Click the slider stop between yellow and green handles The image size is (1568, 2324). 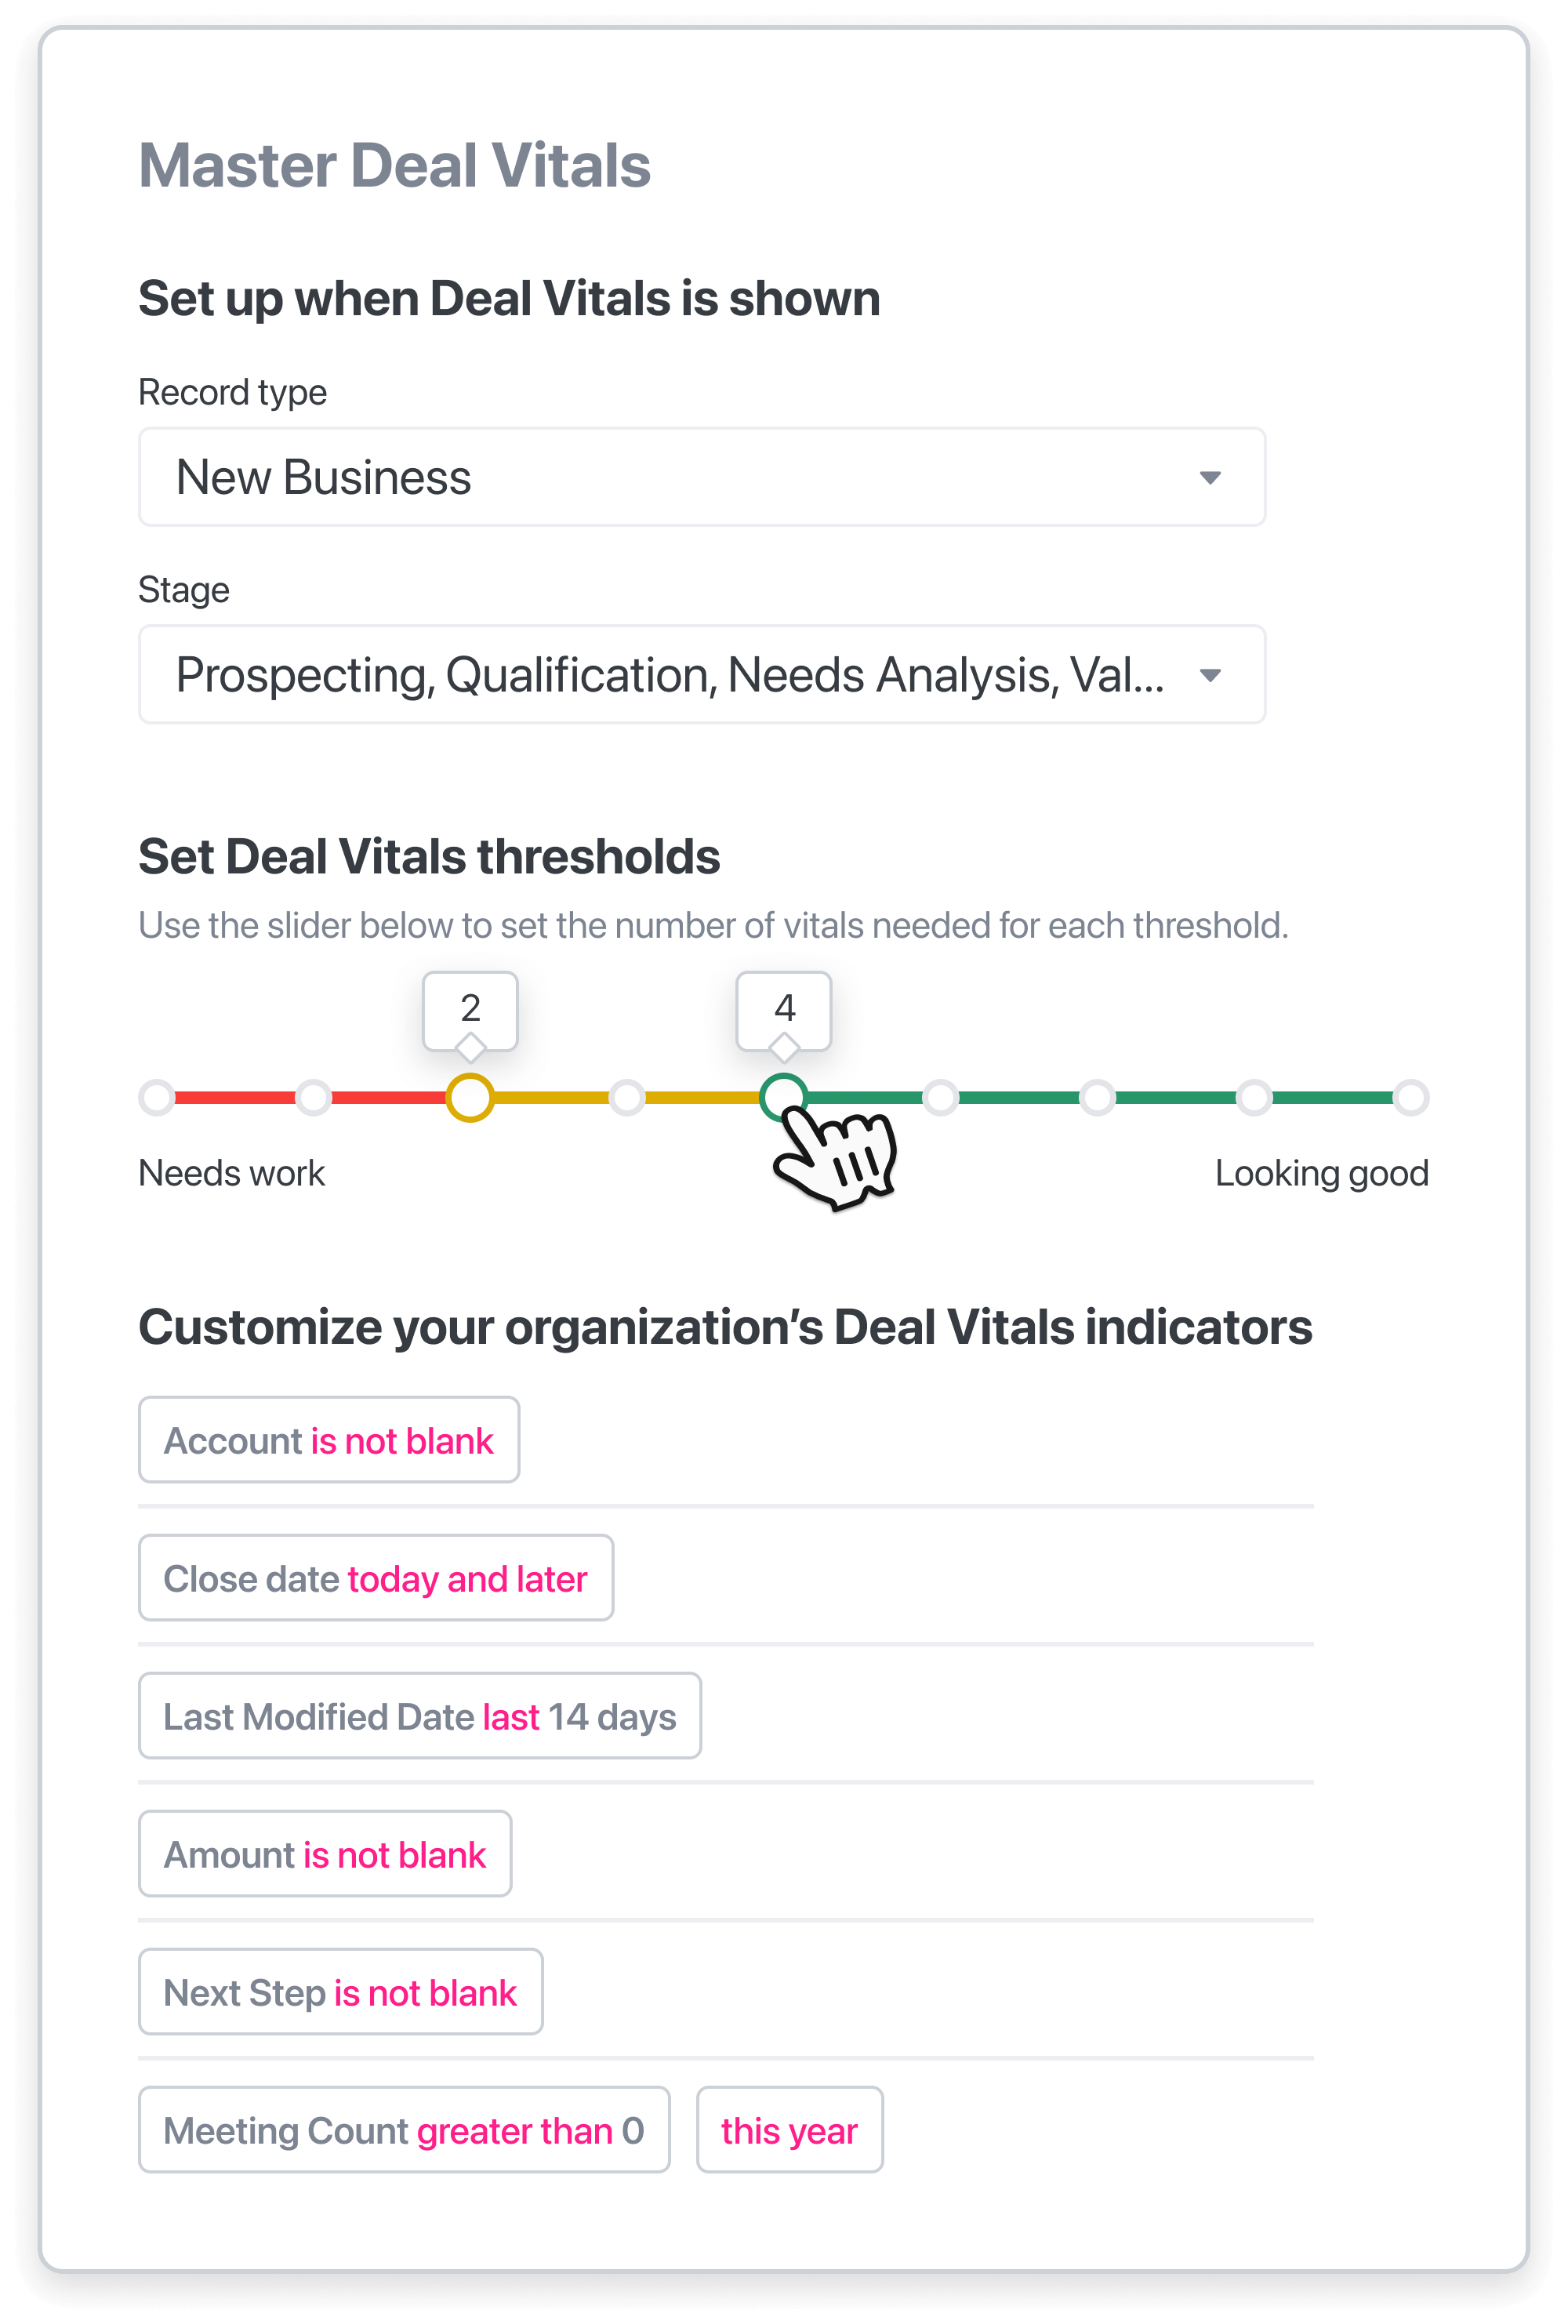coord(627,1098)
